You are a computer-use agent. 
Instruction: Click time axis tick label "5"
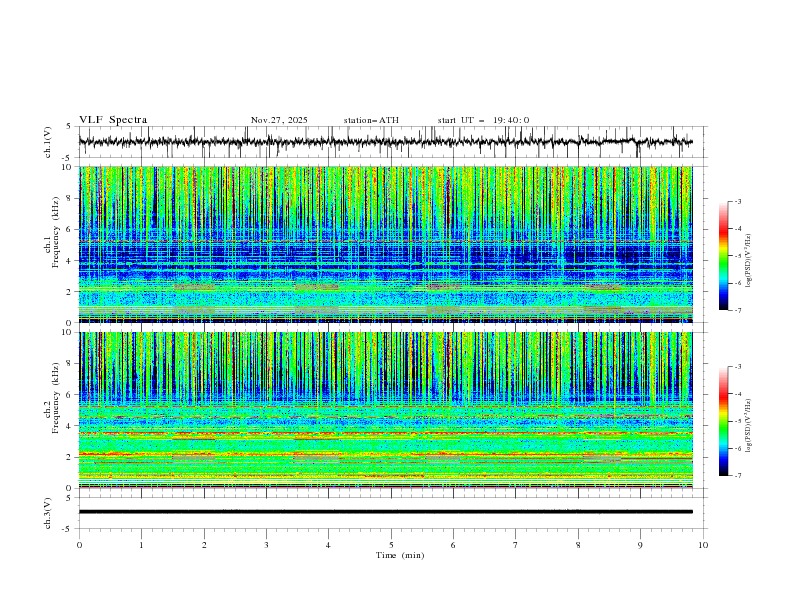pos(391,545)
